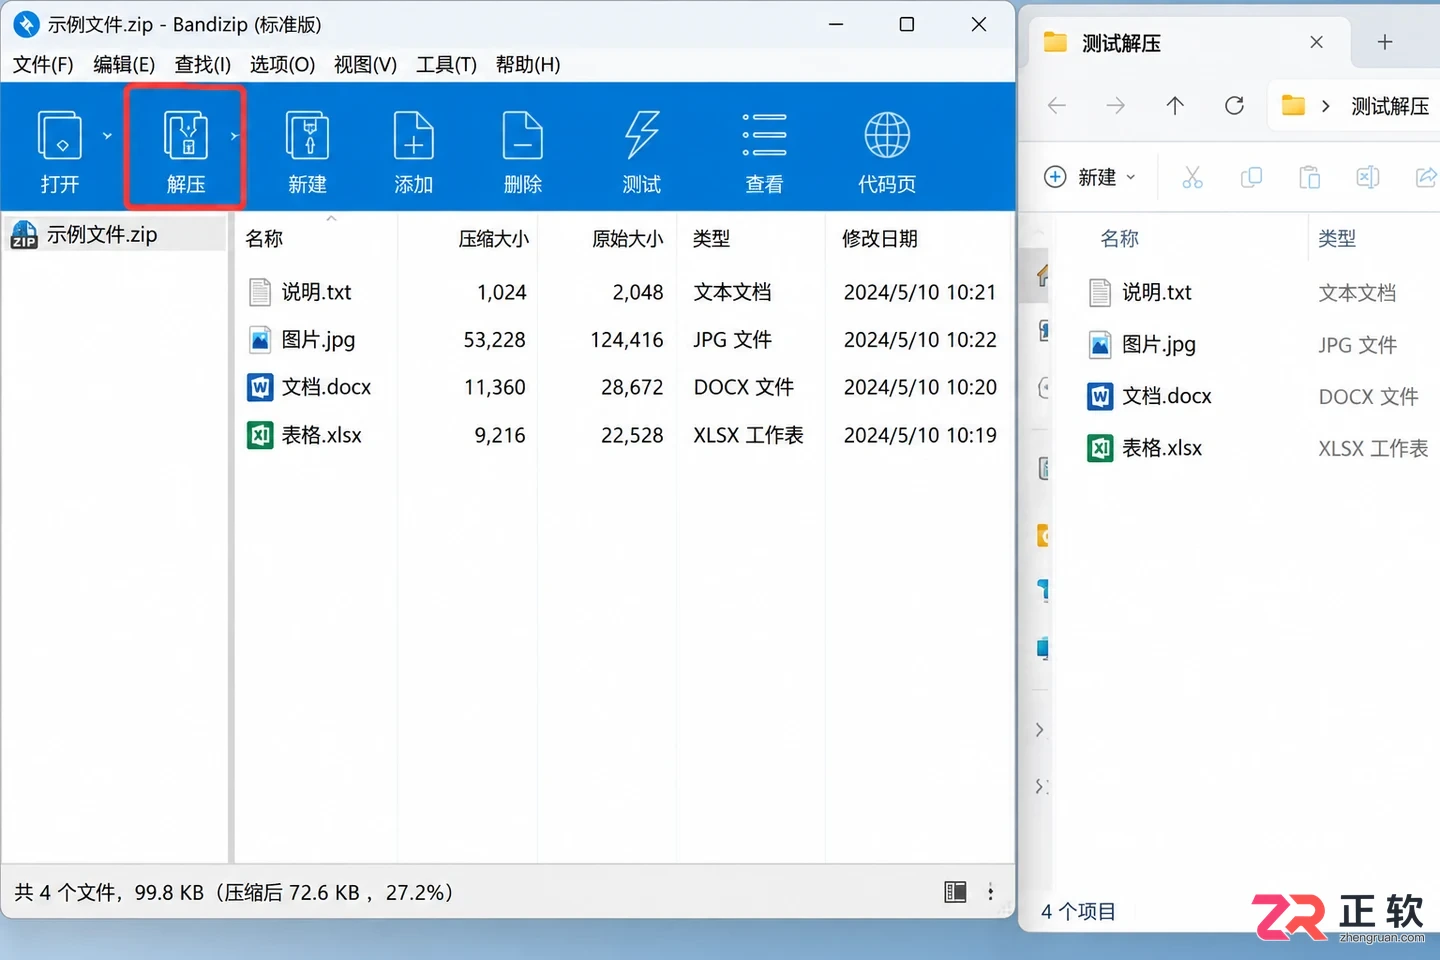Add a new Explorer tab
The height and width of the screenshot is (960, 1440).
click(1385, 42)
